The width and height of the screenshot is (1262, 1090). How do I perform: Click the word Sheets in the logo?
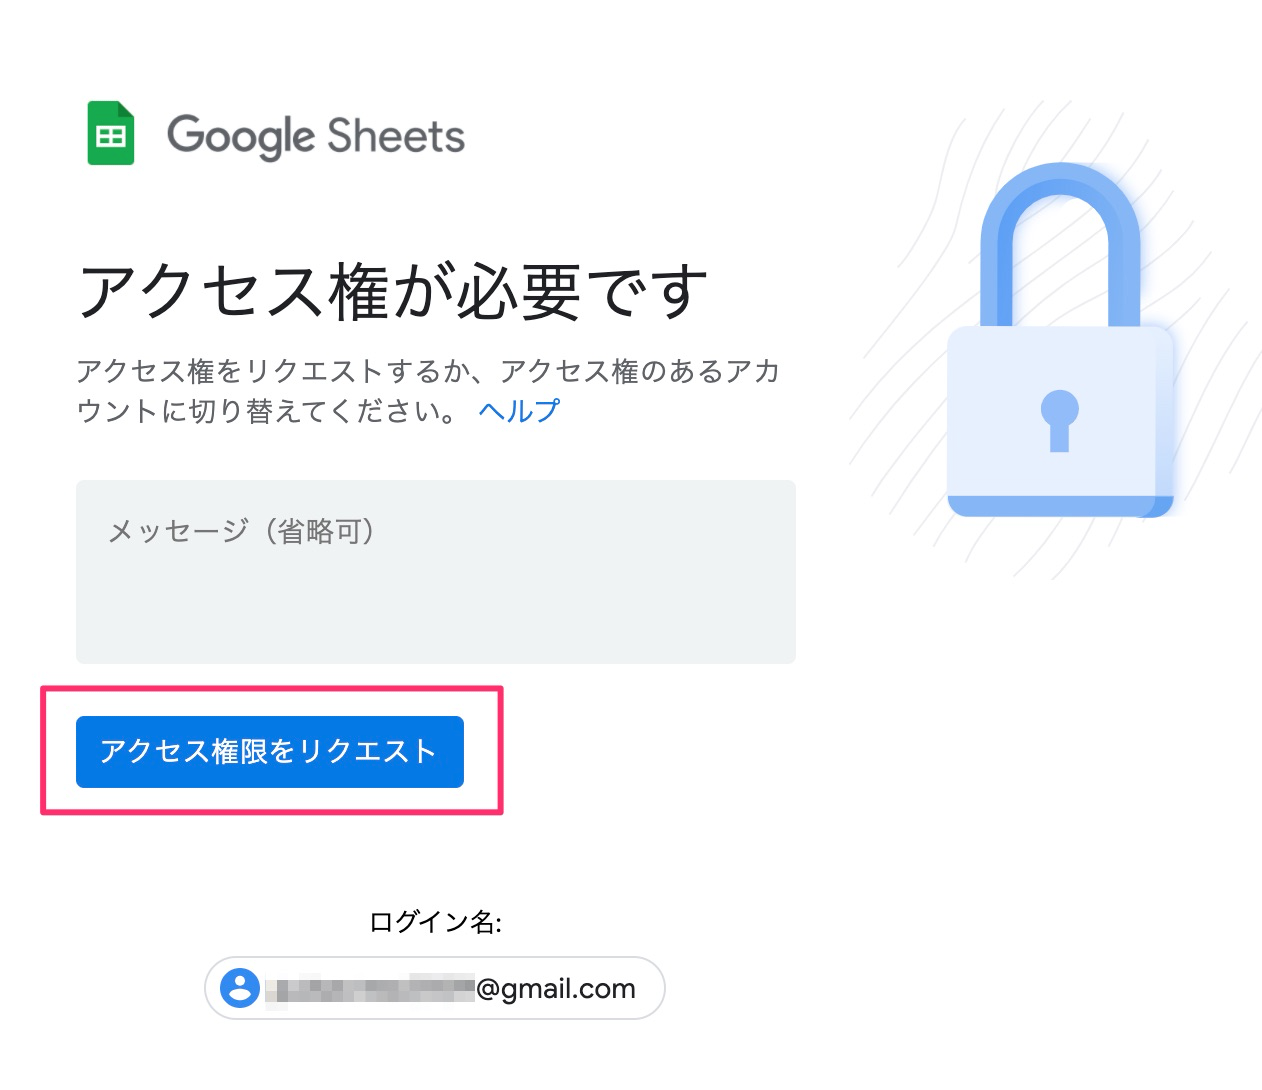coord(396,136)
